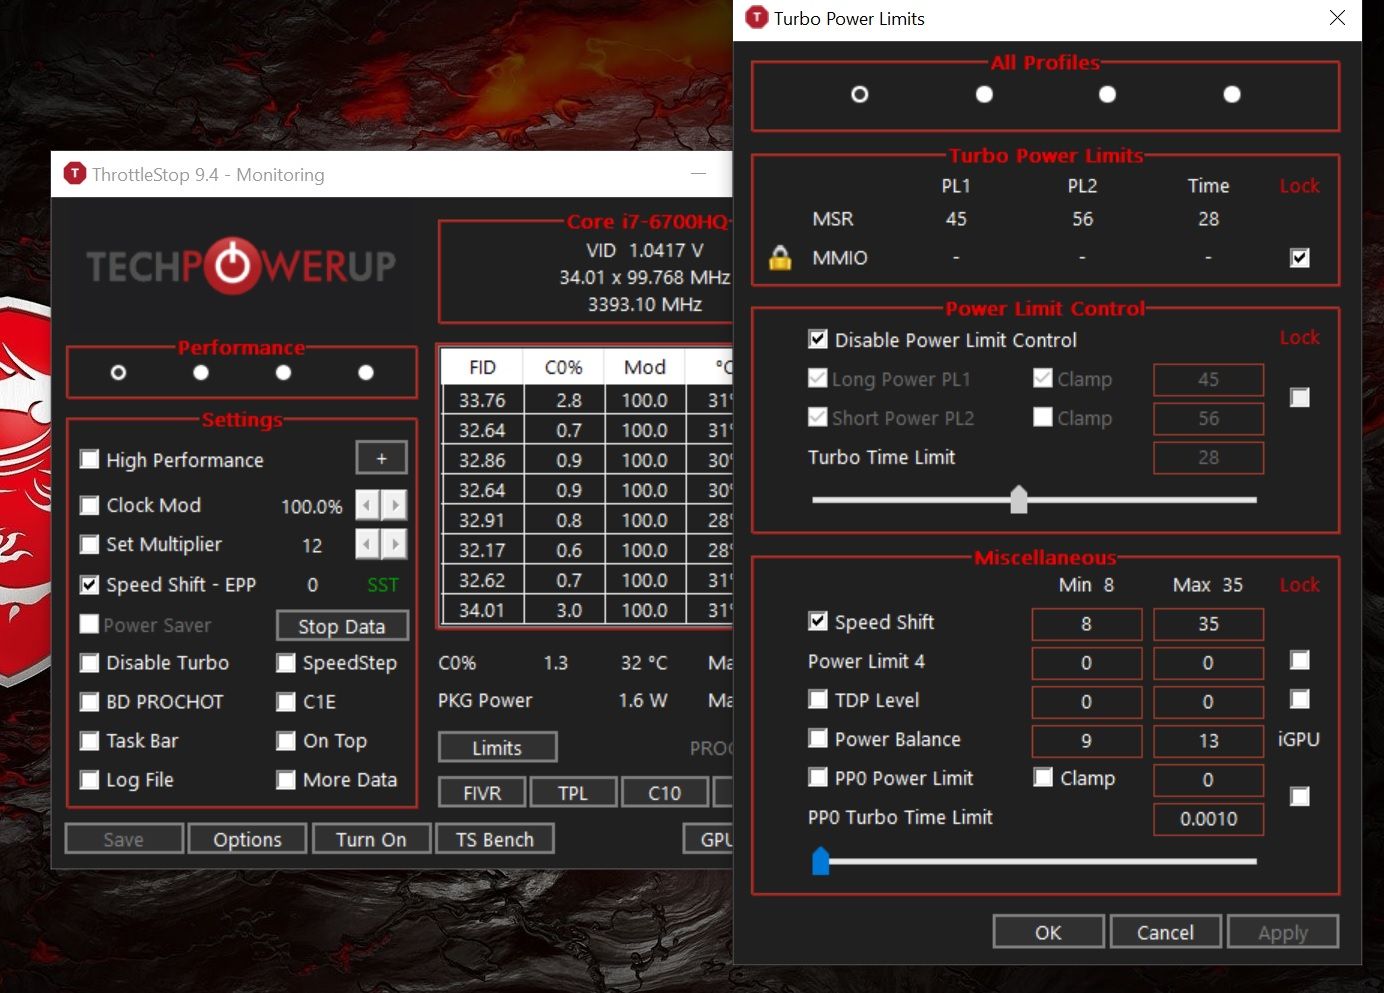Open the C10 states button

(x=664, y=793)
